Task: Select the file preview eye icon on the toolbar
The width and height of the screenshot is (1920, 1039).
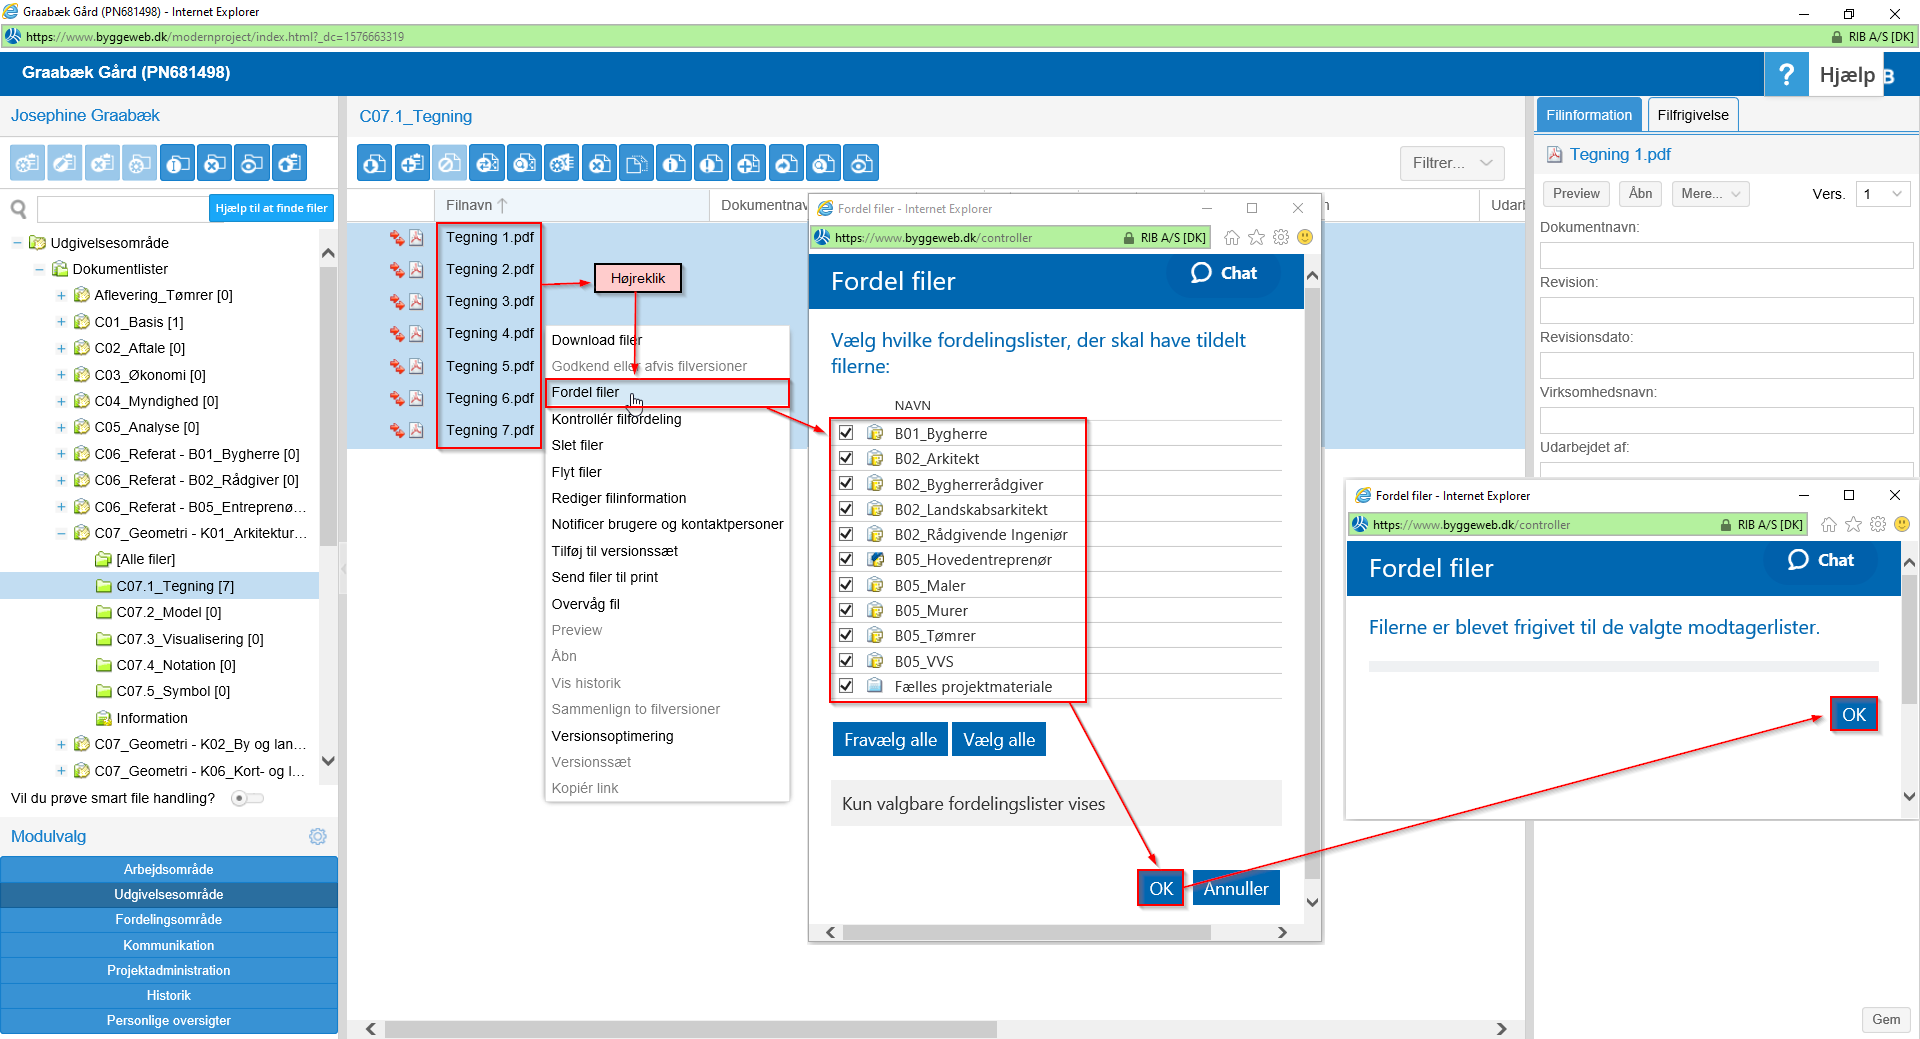Action: 861,162
